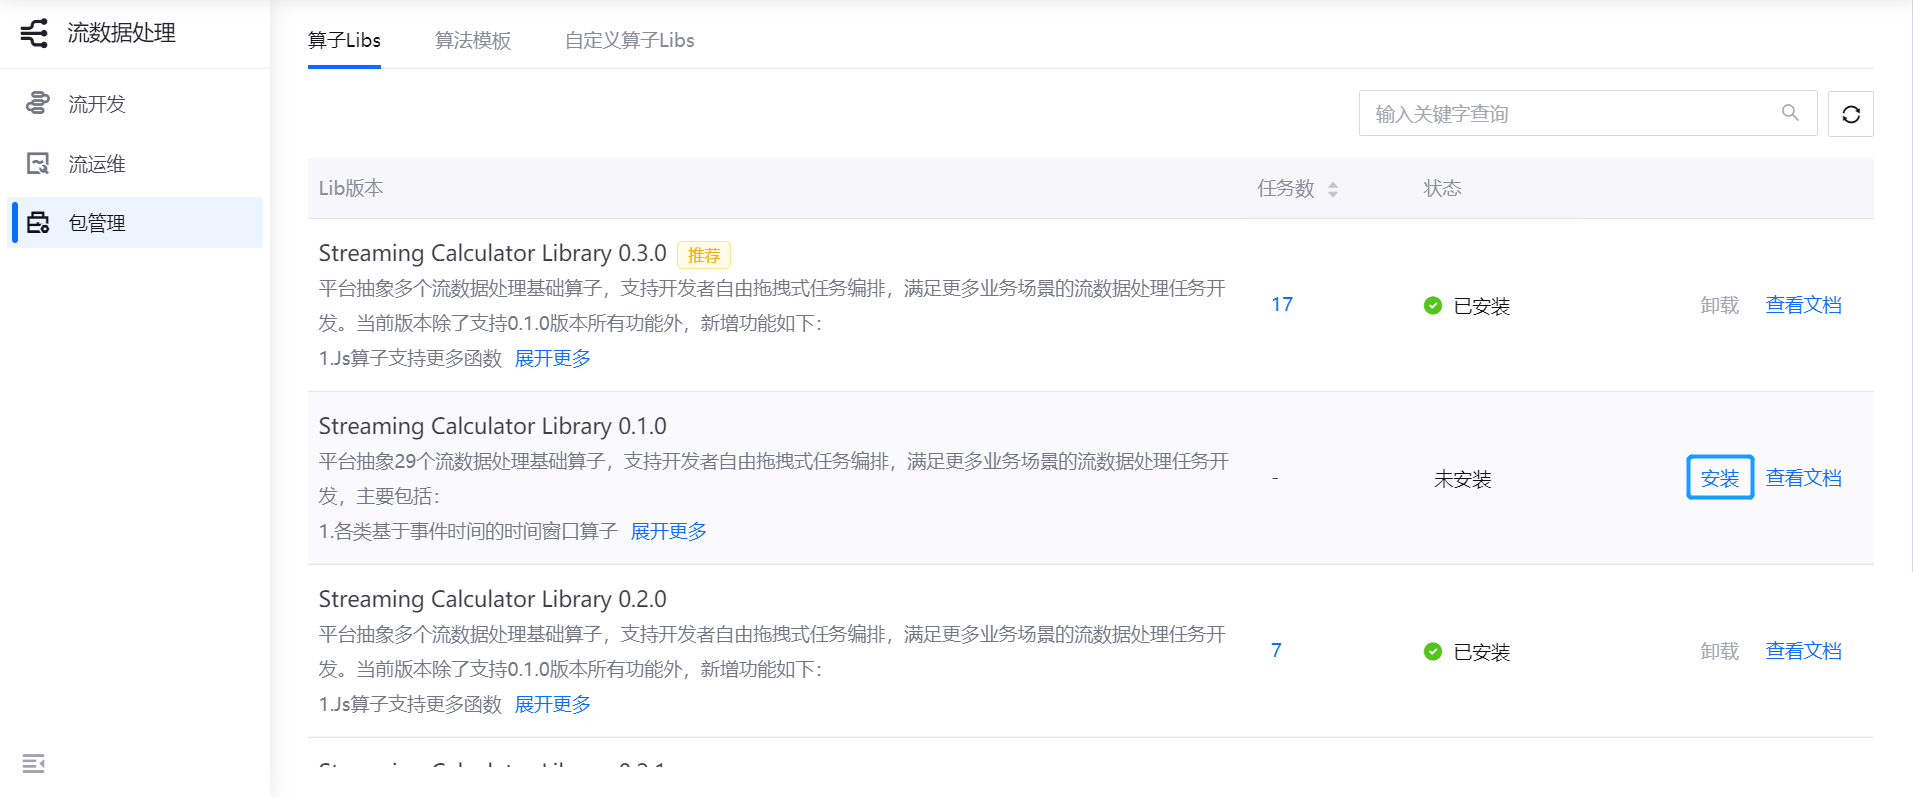Click 安装 for Library 0.1.0

point(1720,478)
